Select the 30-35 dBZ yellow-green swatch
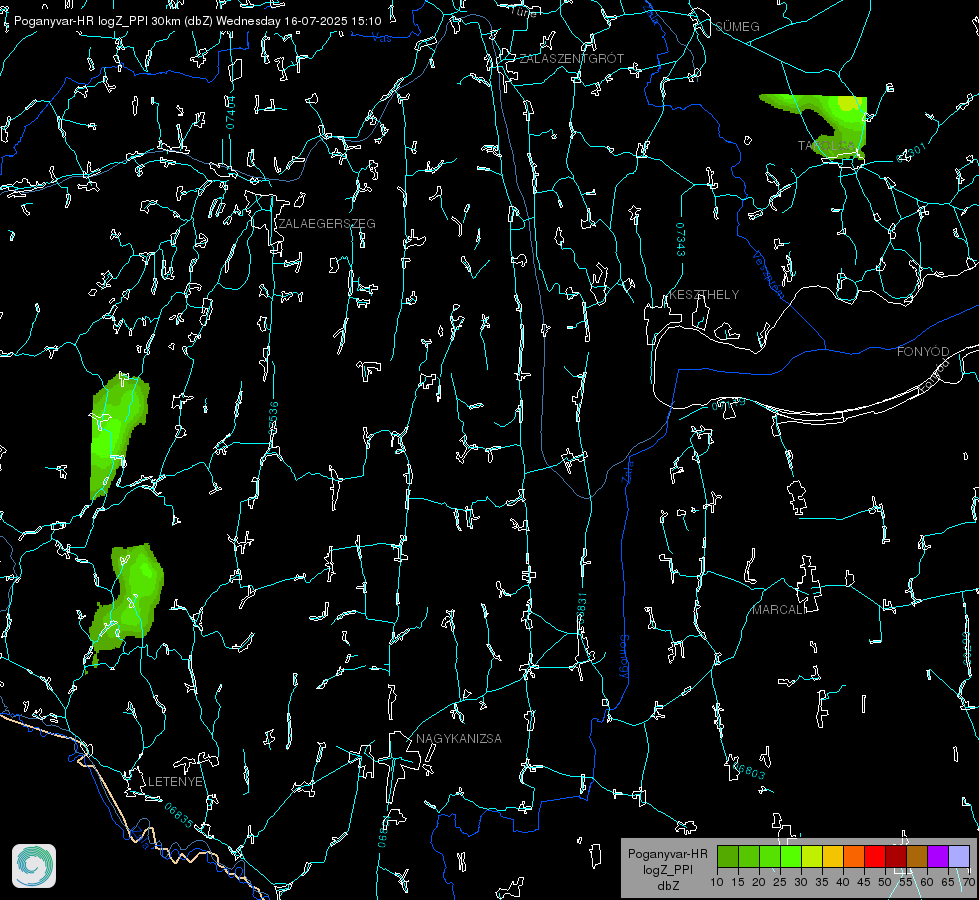The height and width of the screenshot is (900, 979). [812, 856]
